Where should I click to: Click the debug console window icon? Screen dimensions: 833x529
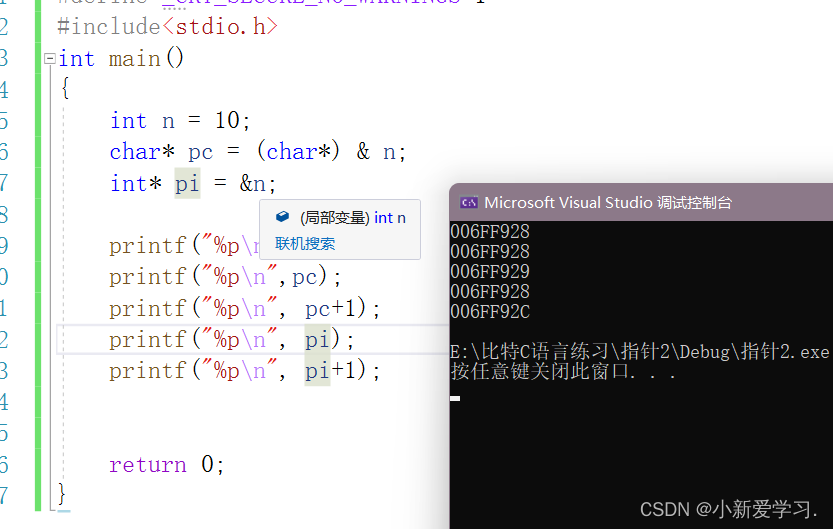pos(469,202)
